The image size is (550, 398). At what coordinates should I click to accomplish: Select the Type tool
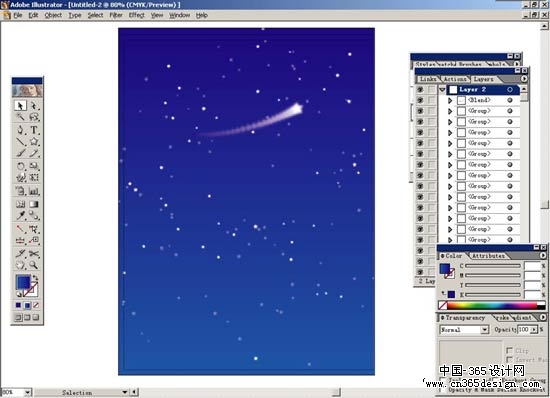(x=34, y=130)
